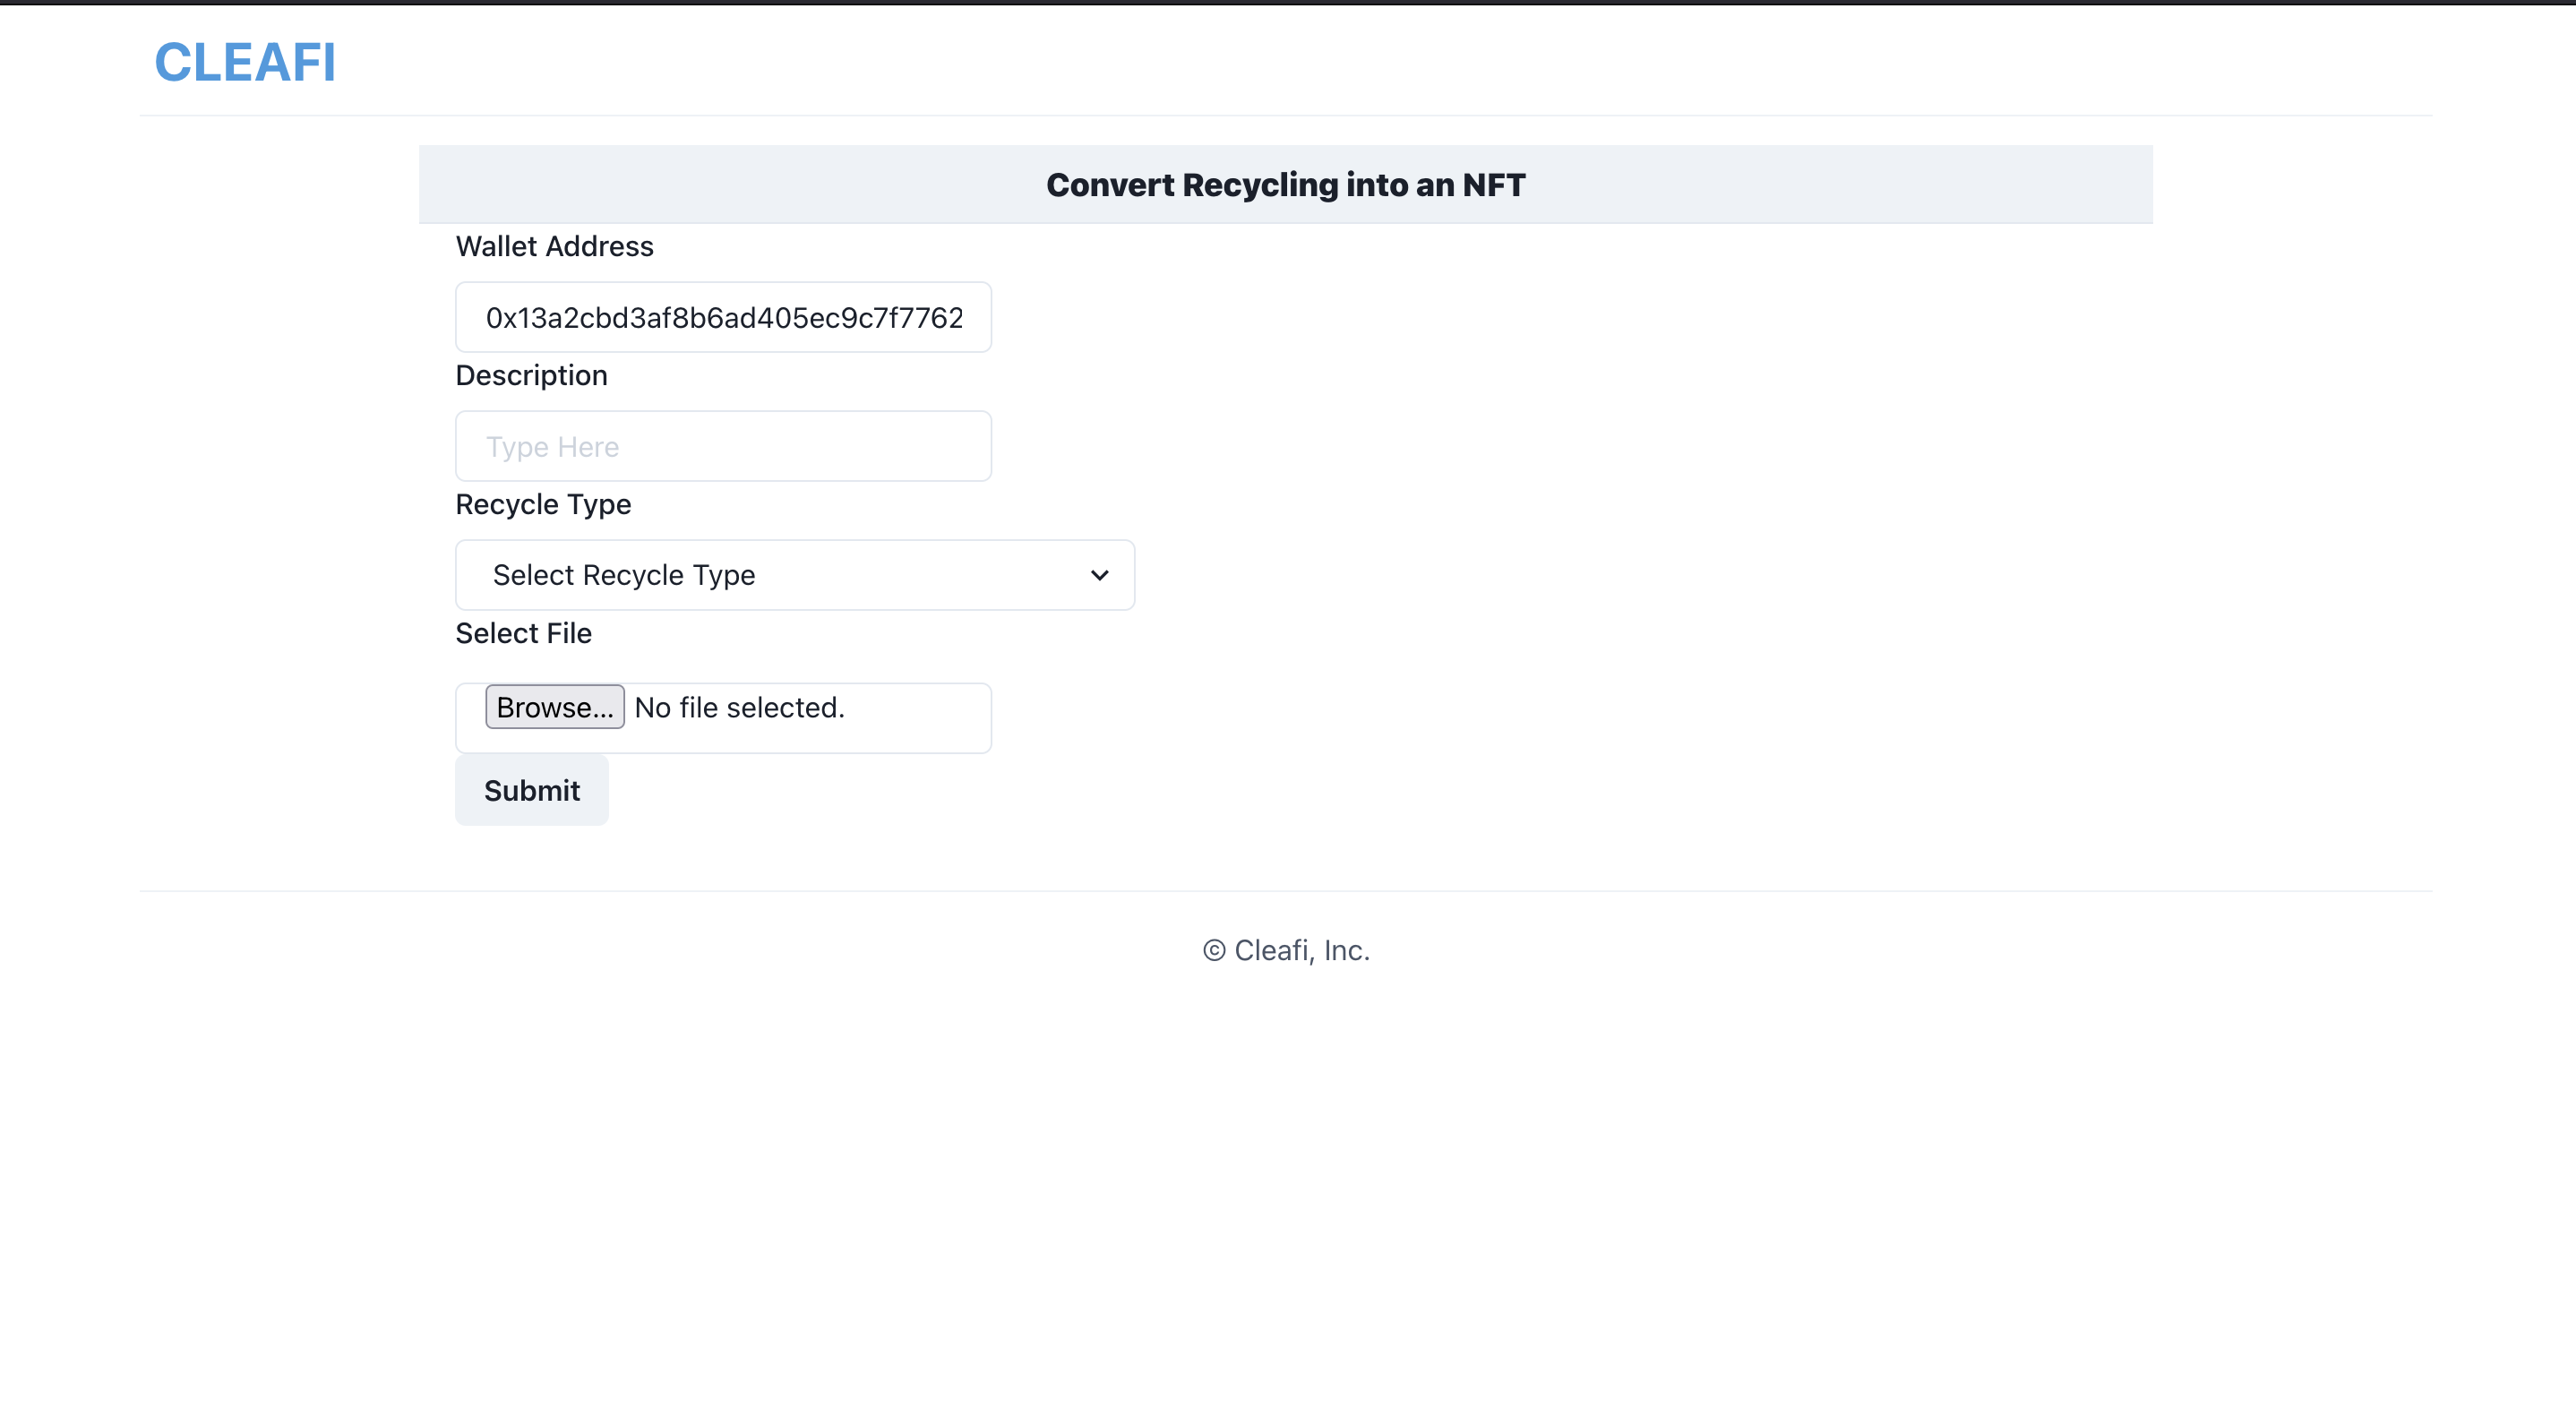Open the Select Recycle Type dropdown

tap(794, 575)
